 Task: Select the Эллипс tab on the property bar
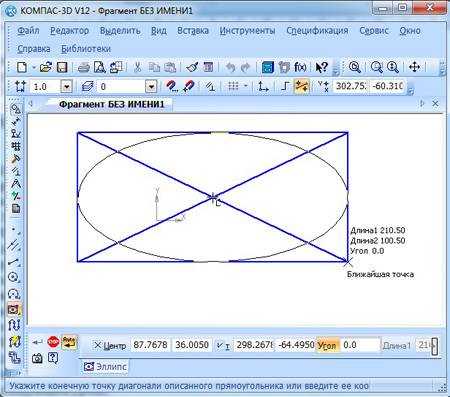pyautogui.click(x=105, y=367)
